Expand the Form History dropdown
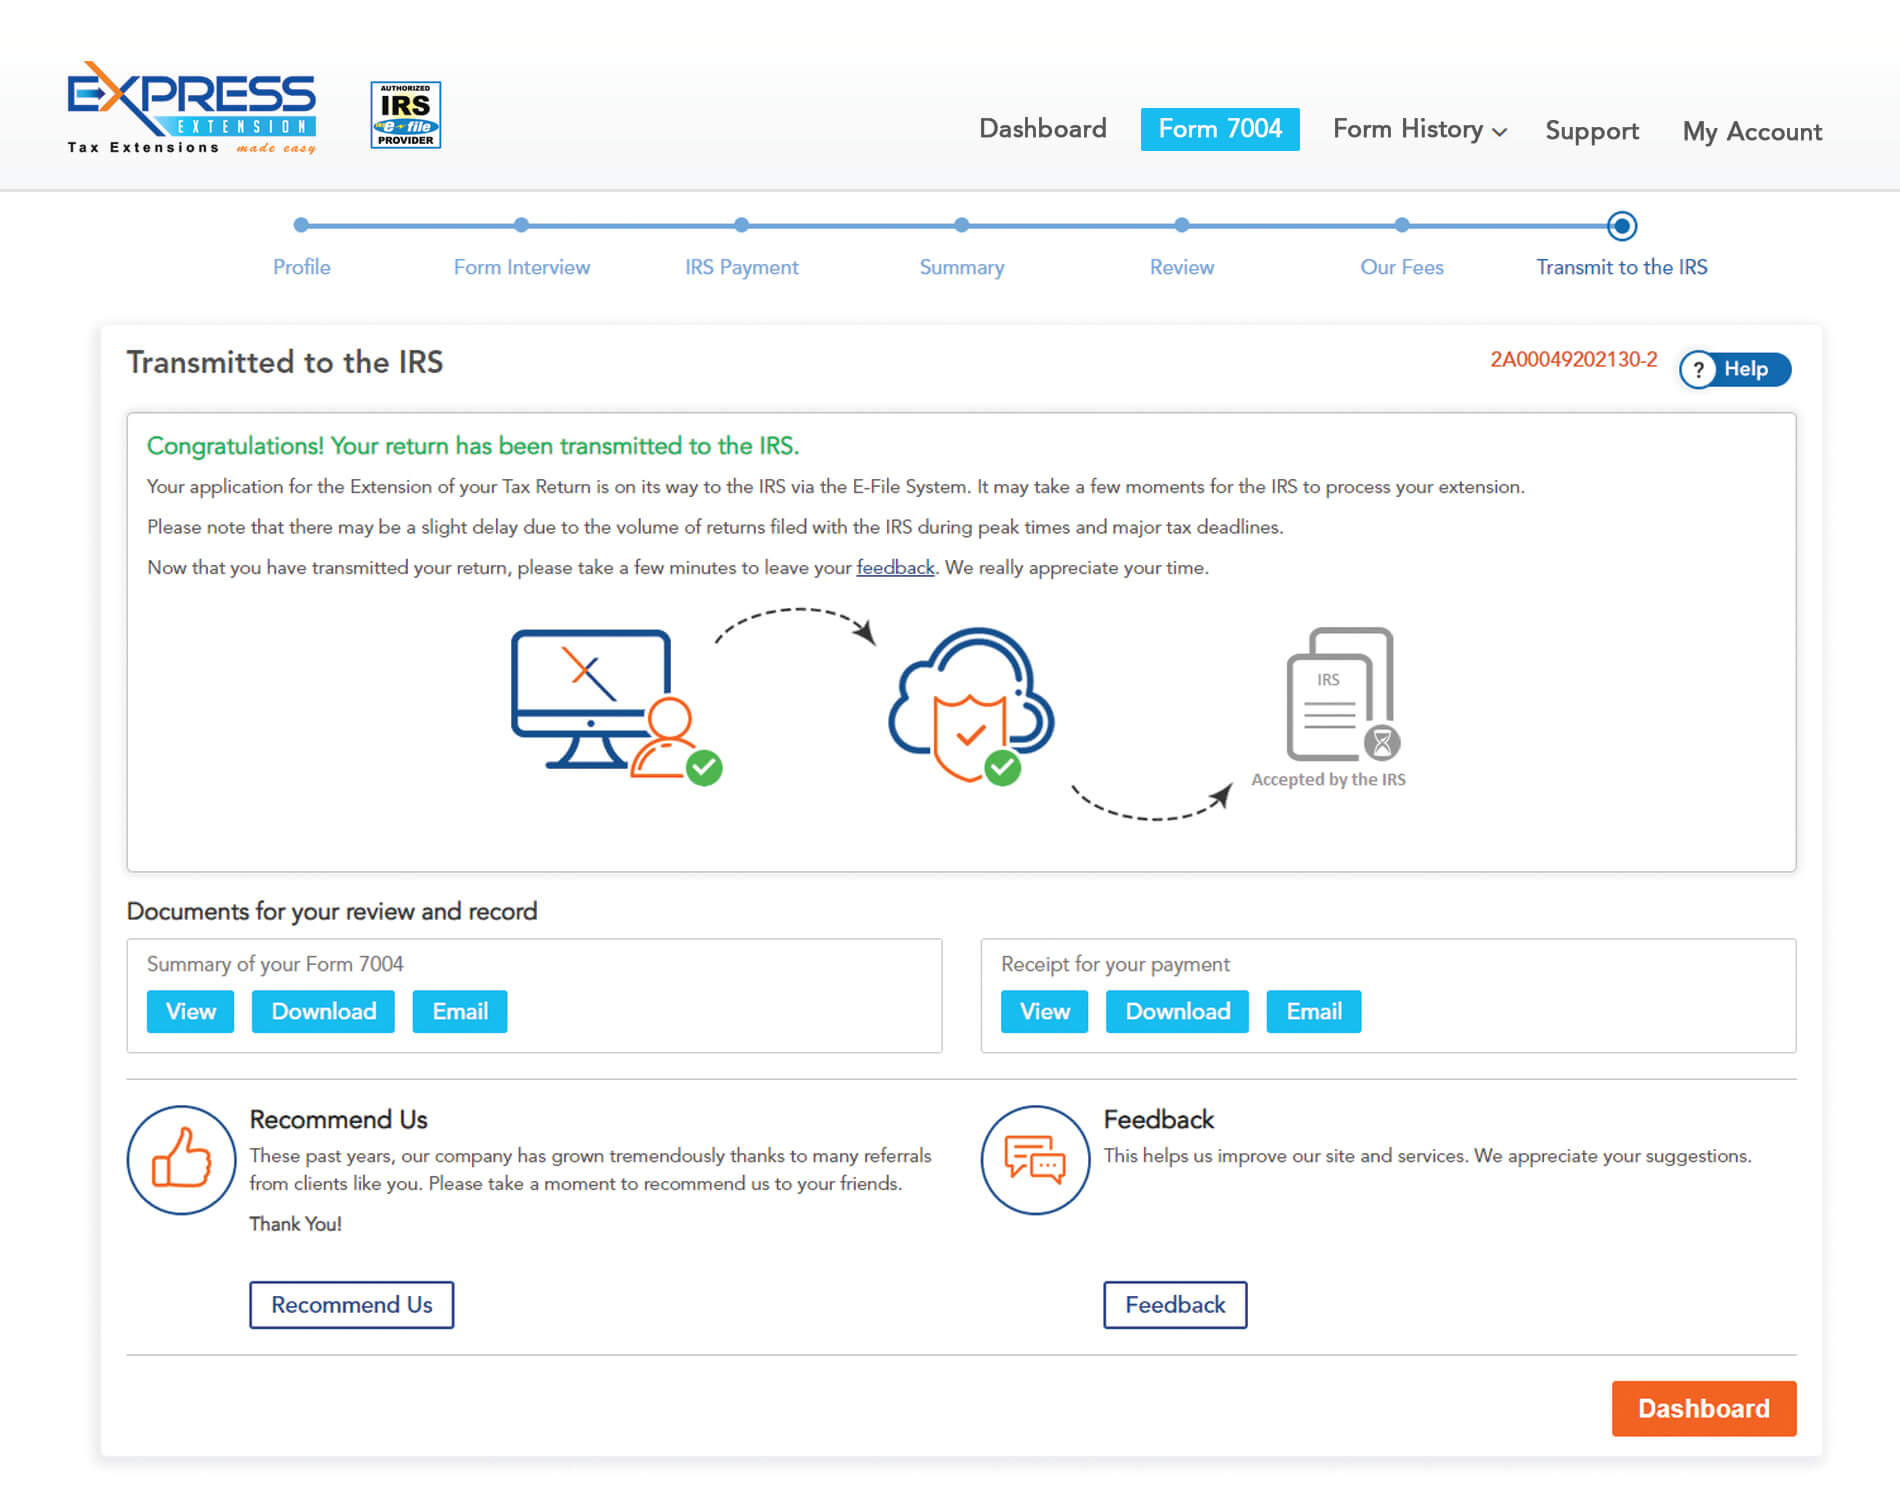This screenshot has height=1497, width=1900. (1417, 130)
